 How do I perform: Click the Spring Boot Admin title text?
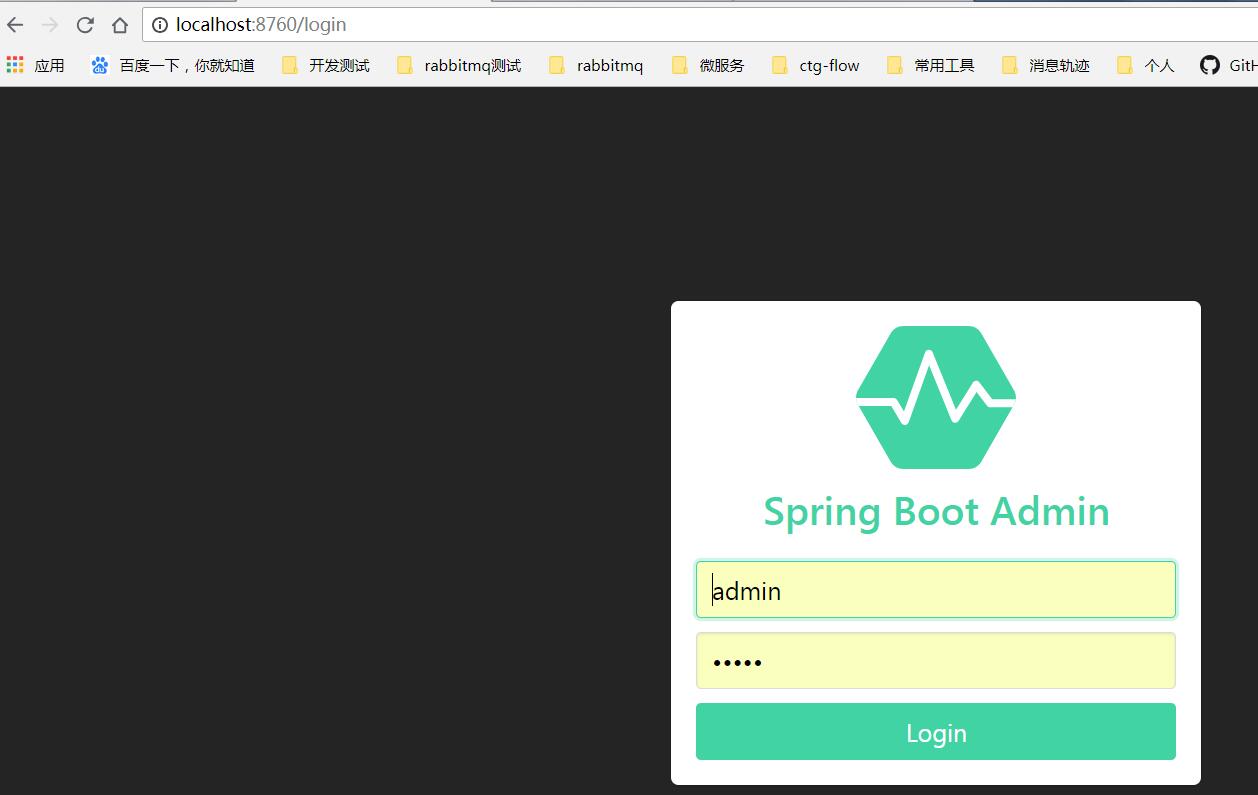pos(936,512)
